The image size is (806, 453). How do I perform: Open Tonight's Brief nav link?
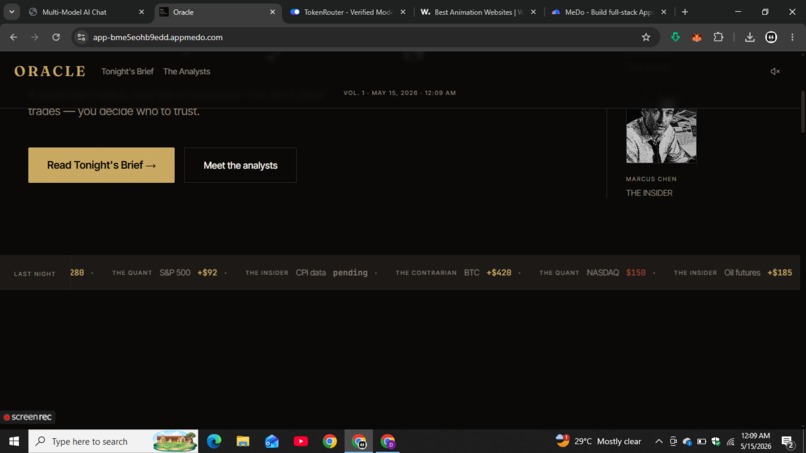127,71
